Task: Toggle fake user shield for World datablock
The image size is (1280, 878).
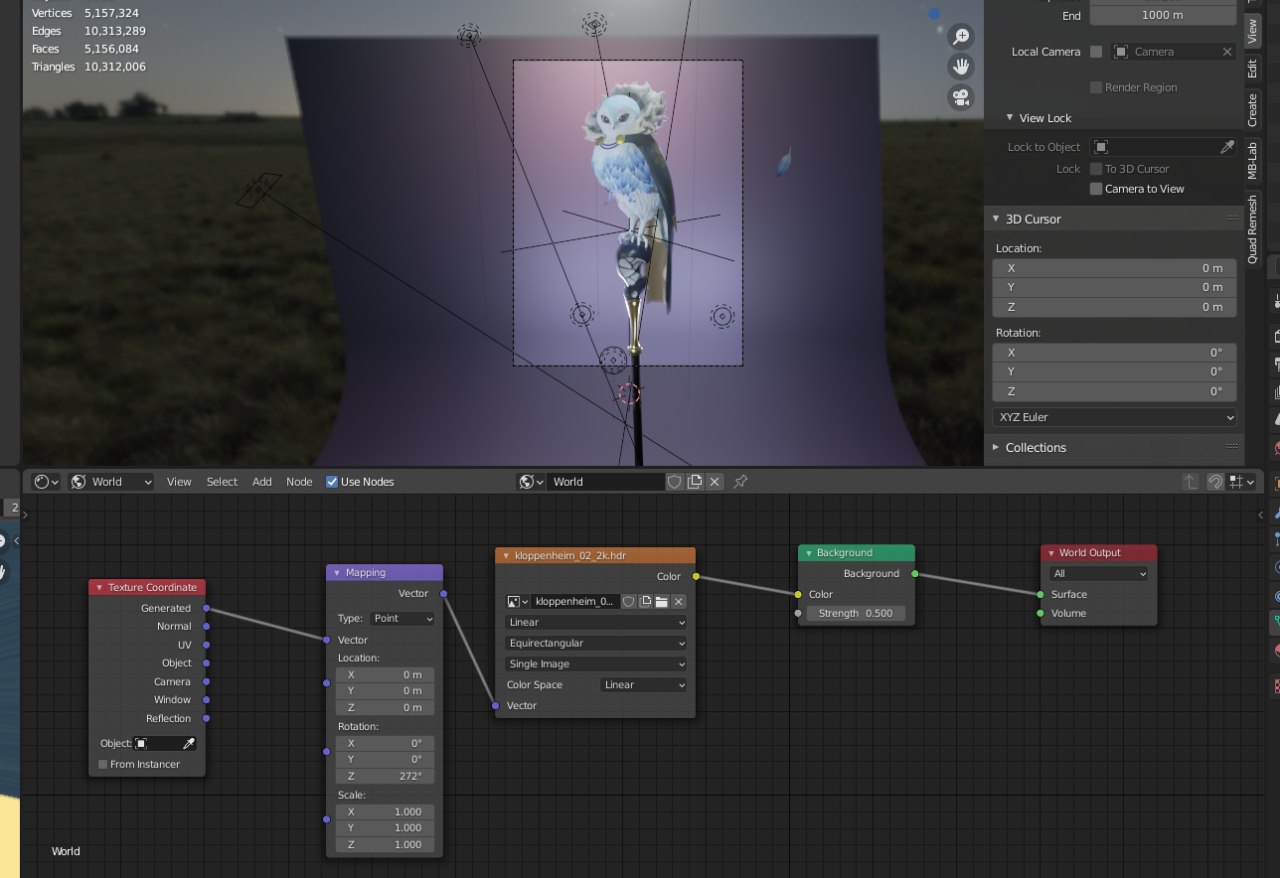Action: click(x=674, y=482)
